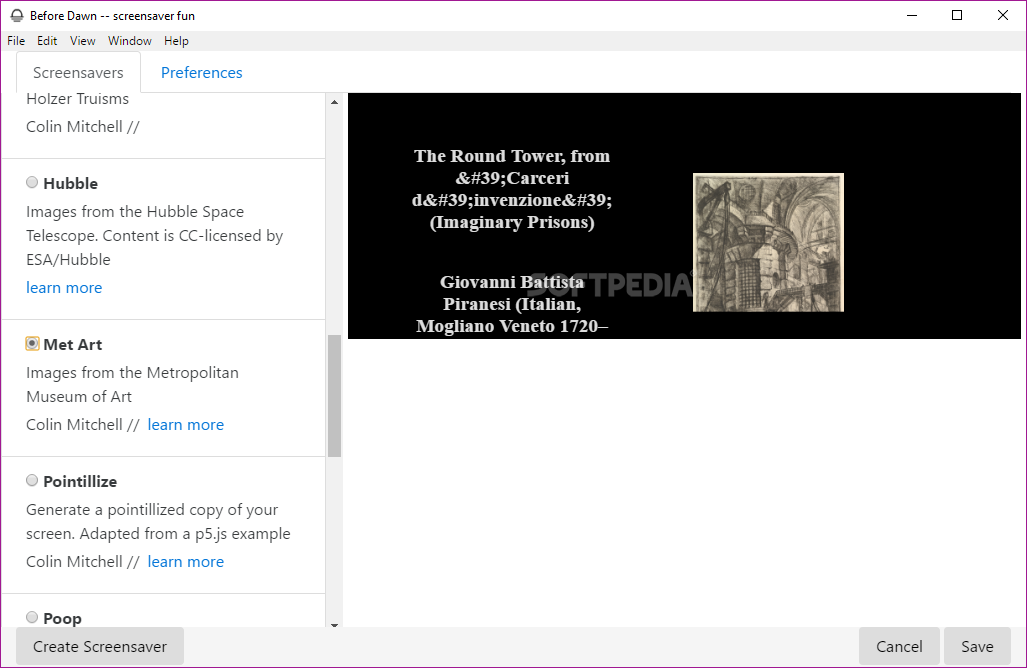Click the scrollbar up arrow in screensaver list
The width and height of the screenshot is (1027, 668).
(335, 102)
